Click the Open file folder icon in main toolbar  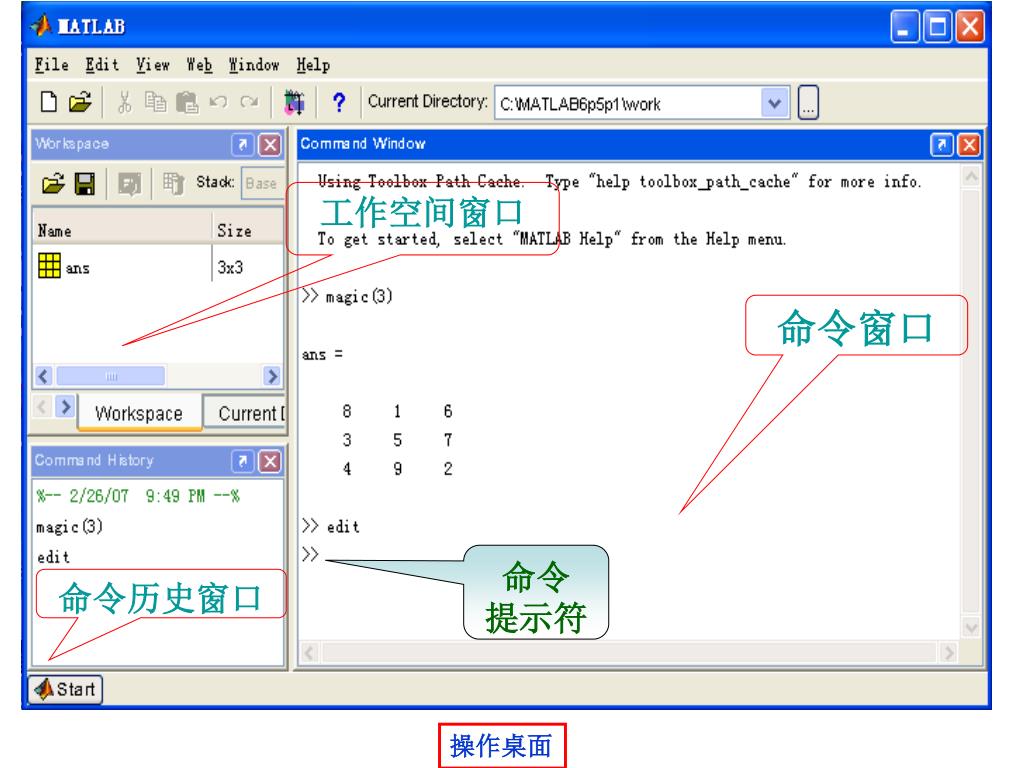80,102
